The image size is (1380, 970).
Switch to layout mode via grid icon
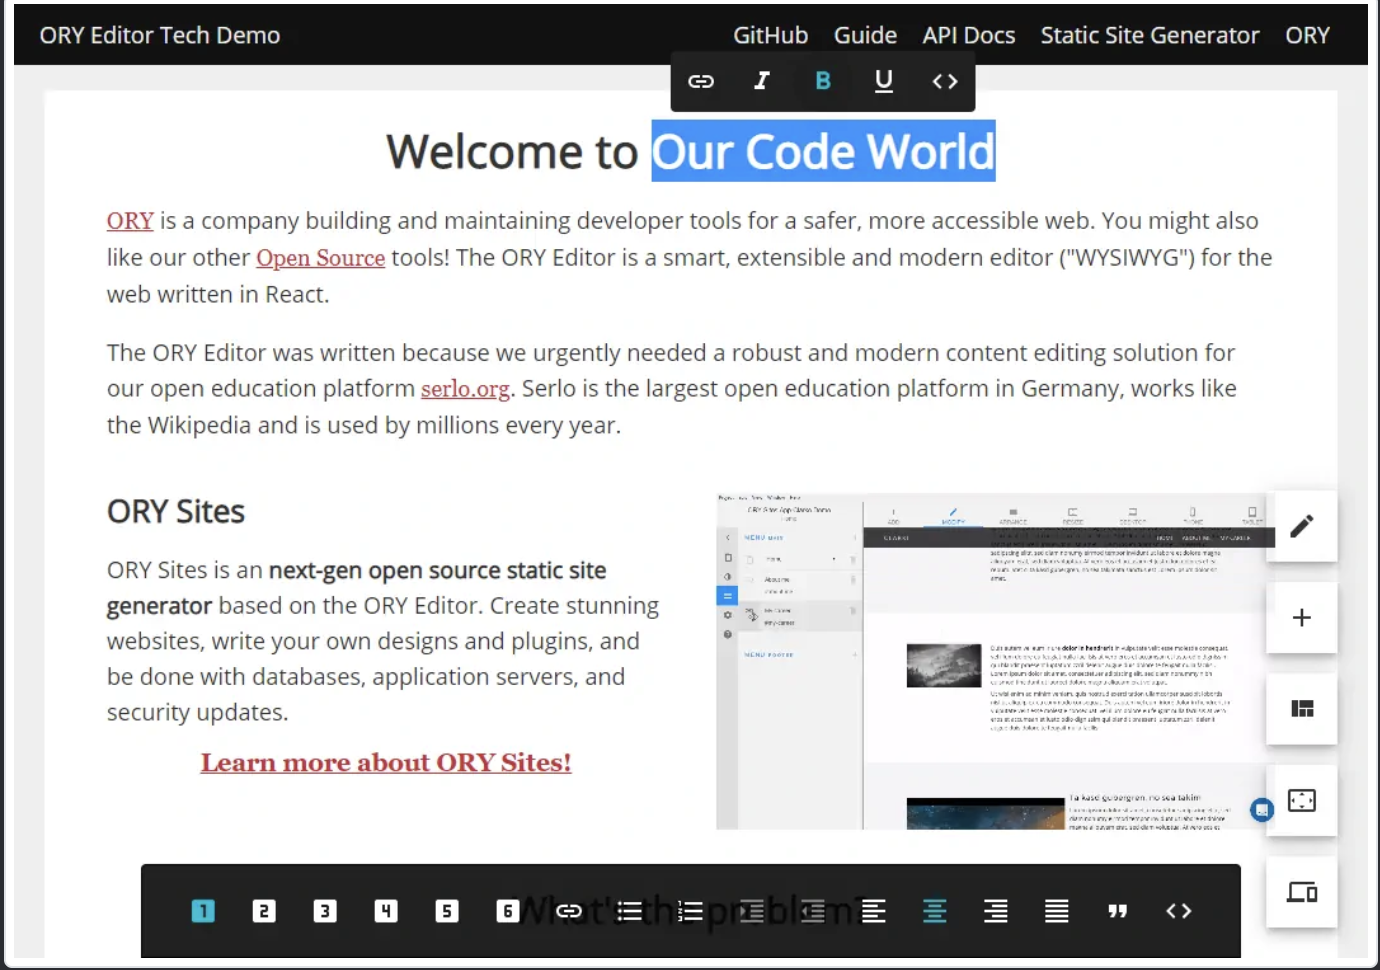coord(1301,709)
